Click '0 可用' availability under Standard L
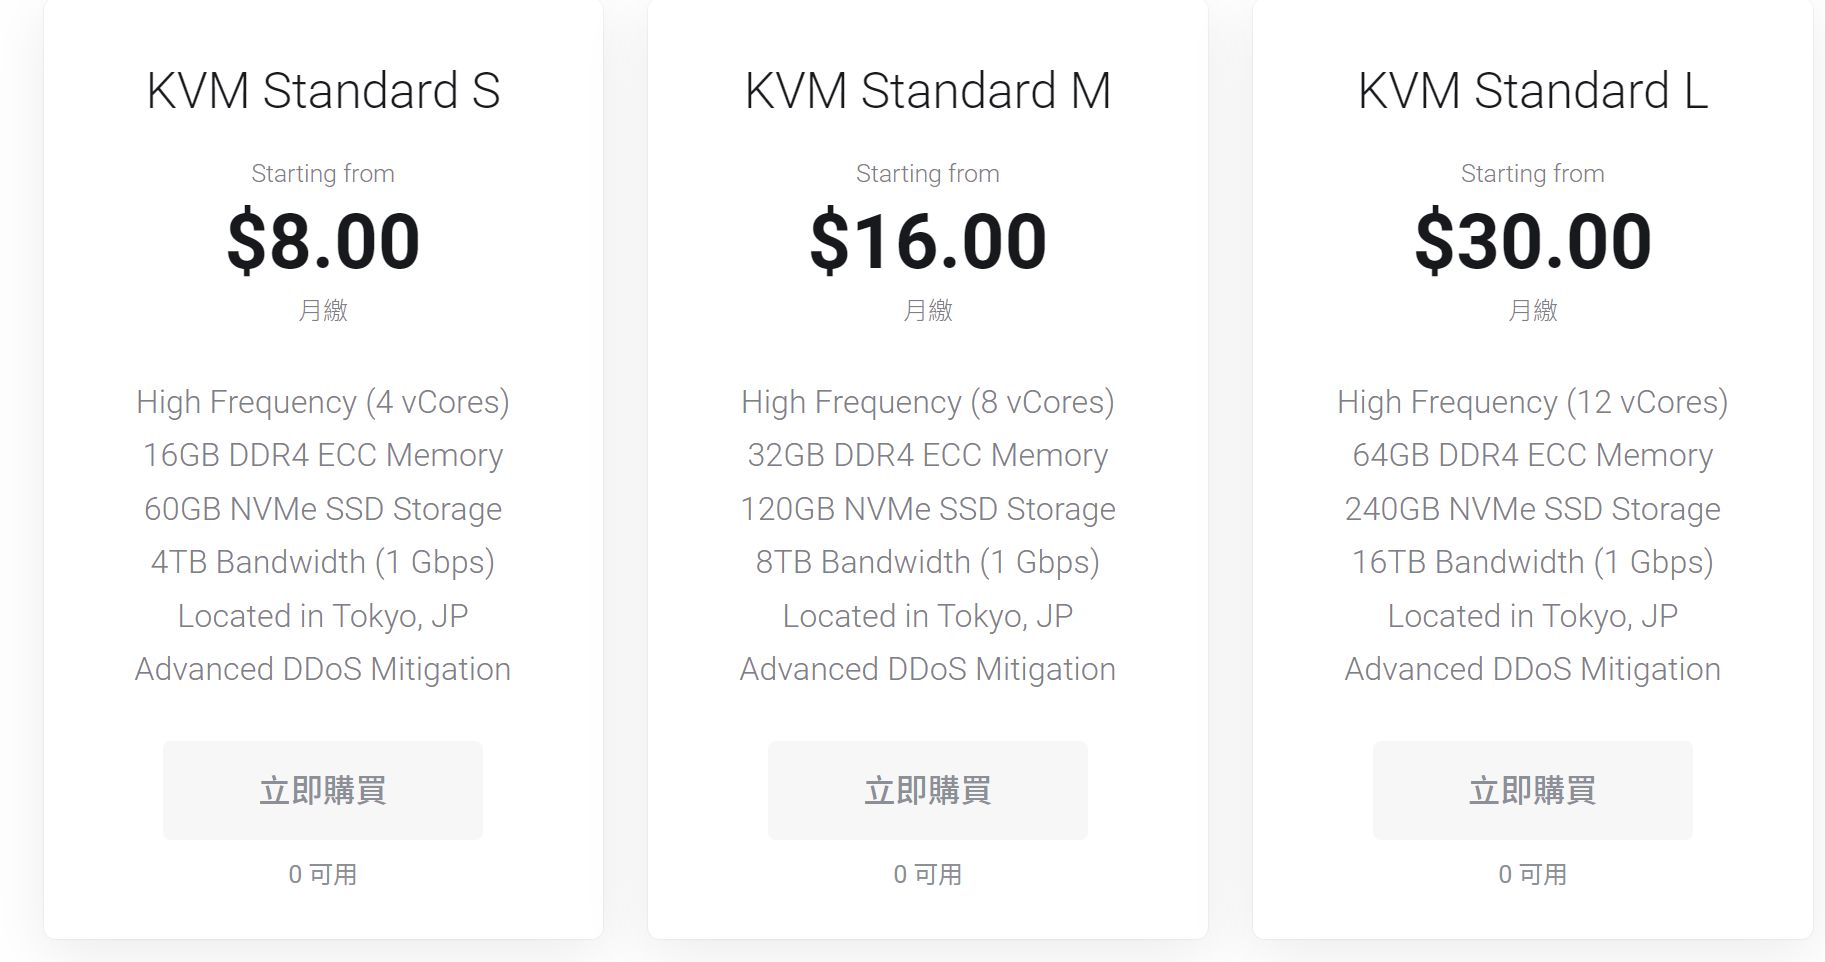The image size is (1825, 962). click(1533, 875)
